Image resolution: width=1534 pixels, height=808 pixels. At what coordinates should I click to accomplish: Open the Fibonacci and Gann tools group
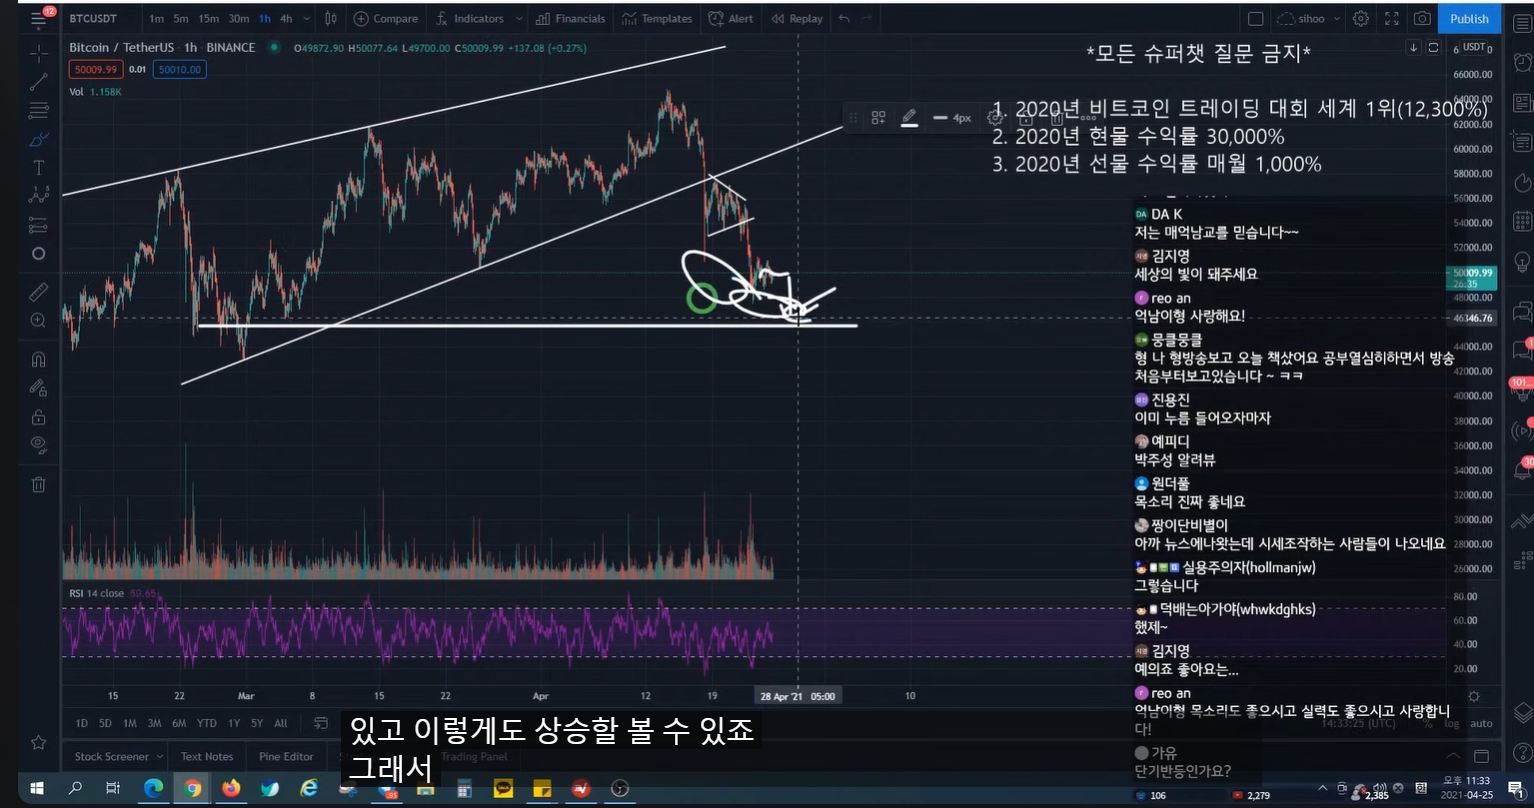(38, 110)
